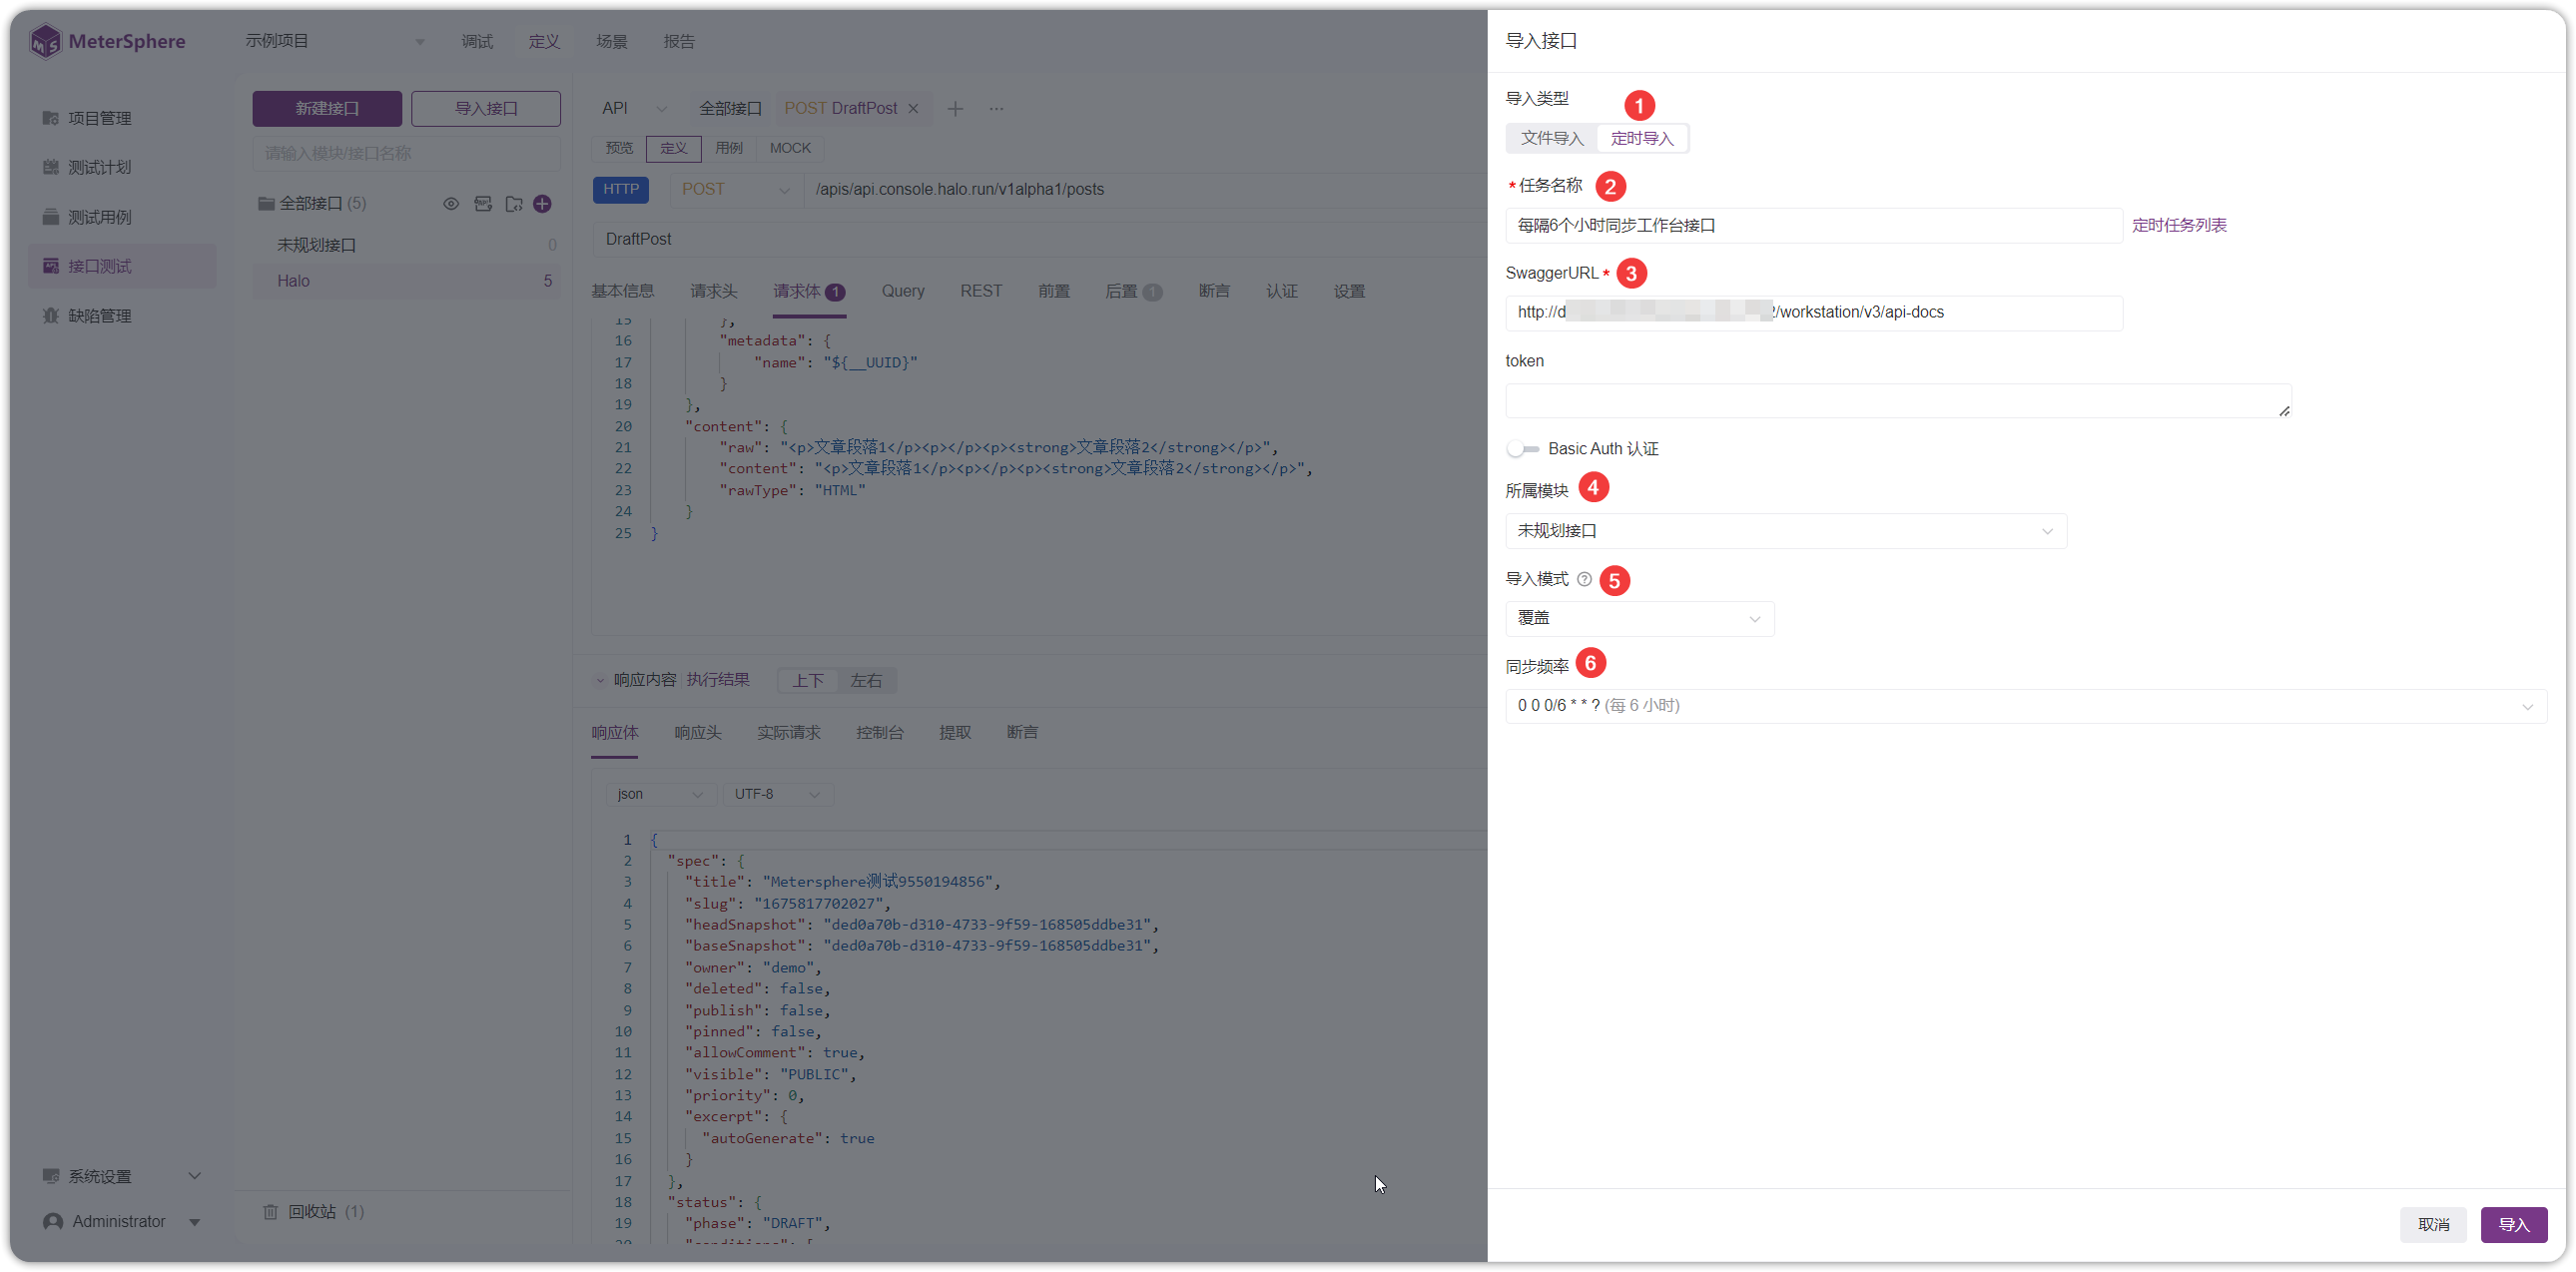
Task: Click the import mode help question icon
Action: click(1584, 579)
